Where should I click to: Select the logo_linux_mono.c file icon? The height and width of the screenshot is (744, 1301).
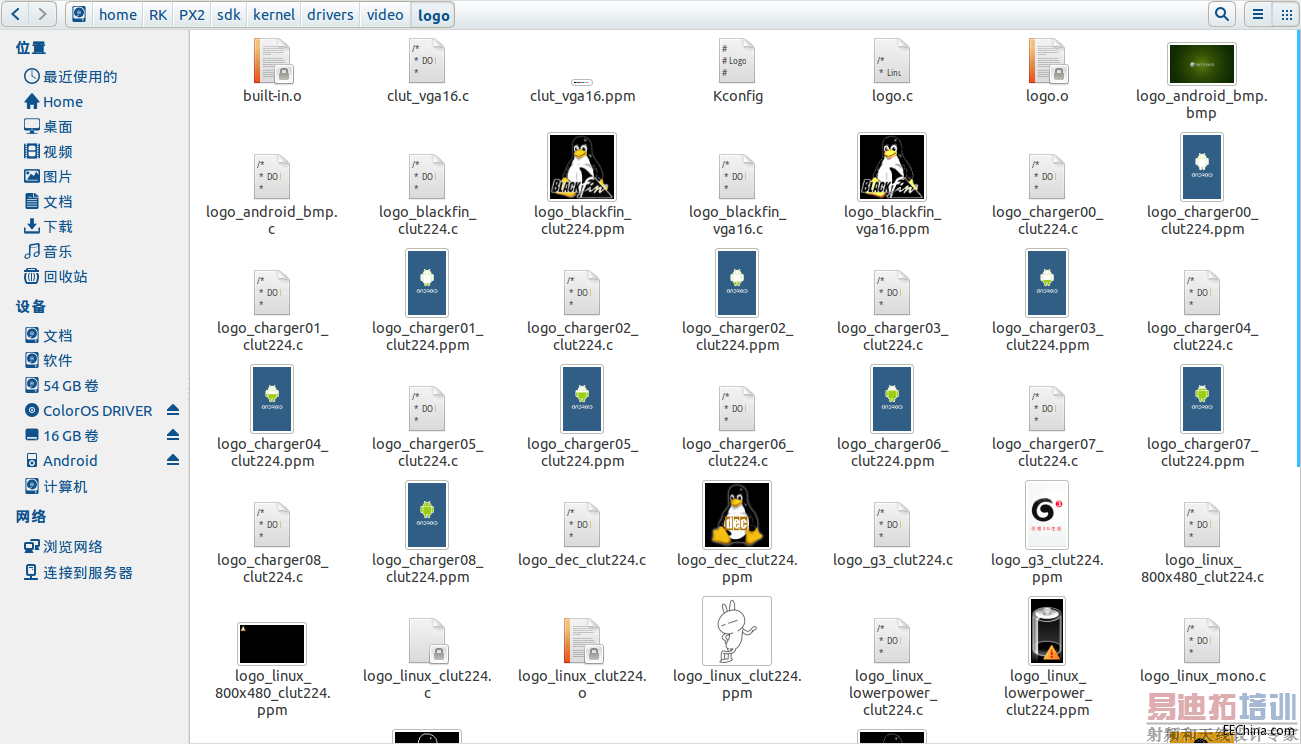coord(1202,641)
